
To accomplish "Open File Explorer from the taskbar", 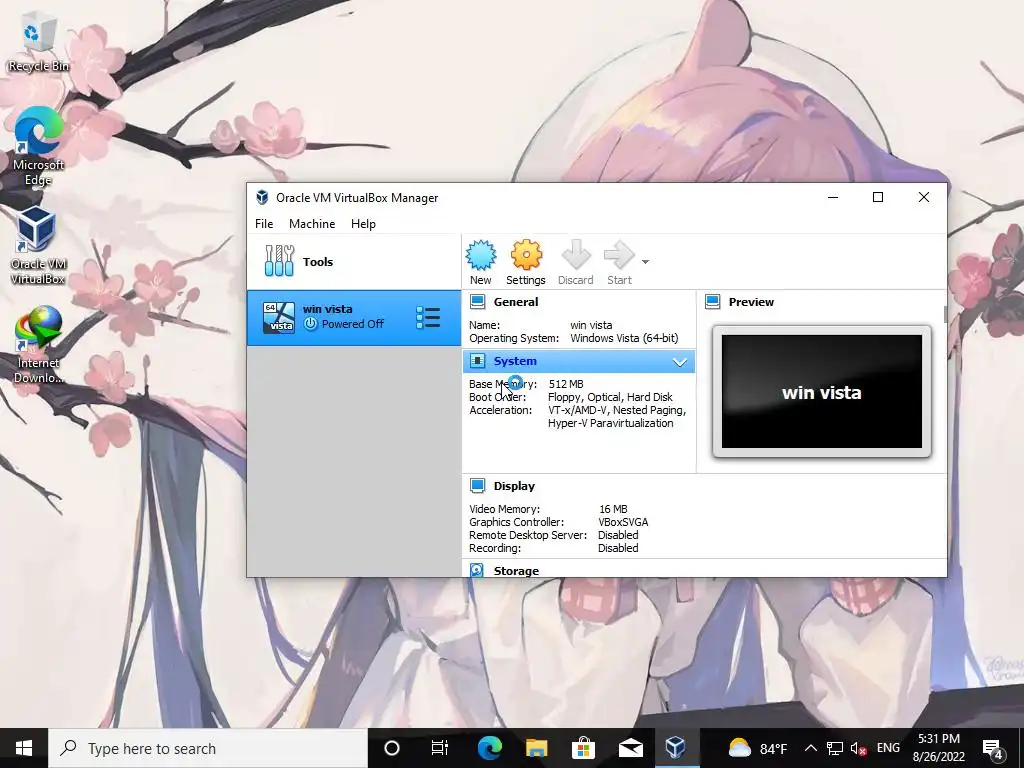I will click(x=536, y=748).
